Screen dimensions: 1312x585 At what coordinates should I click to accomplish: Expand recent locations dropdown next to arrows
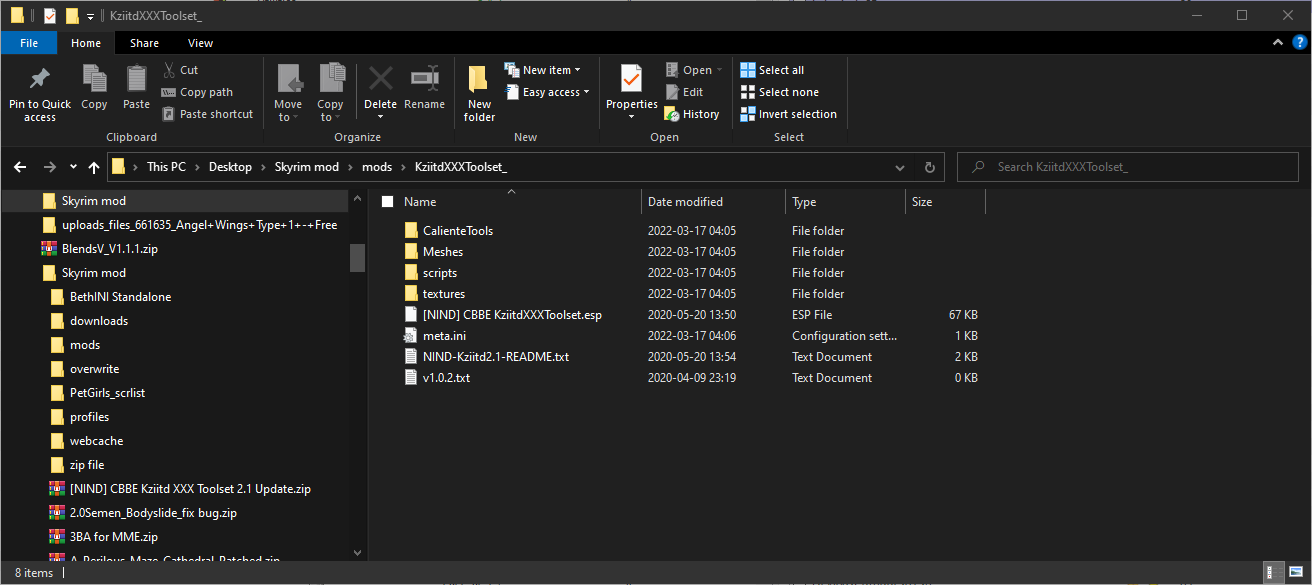[73, 167]
